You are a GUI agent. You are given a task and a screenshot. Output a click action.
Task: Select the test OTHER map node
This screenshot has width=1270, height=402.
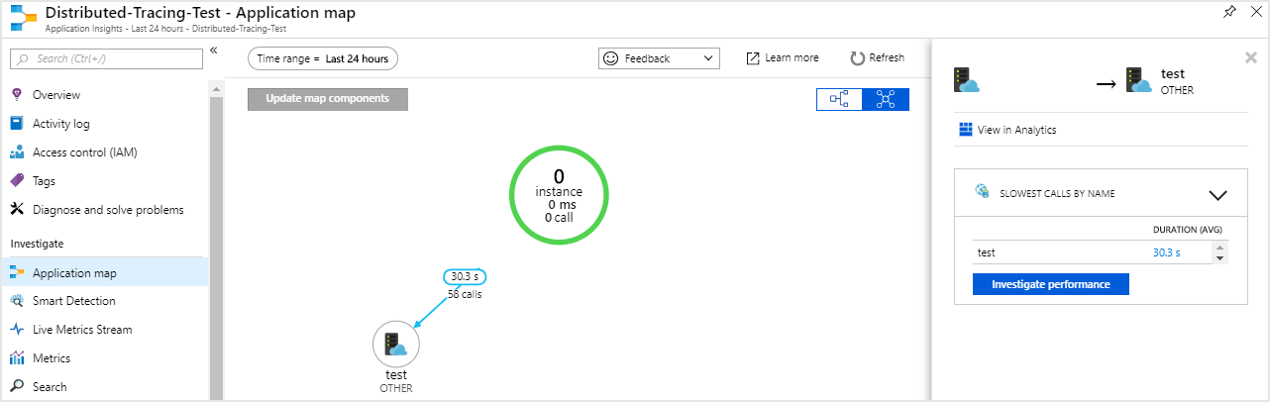pyautogui.click(x=396, y=345)
